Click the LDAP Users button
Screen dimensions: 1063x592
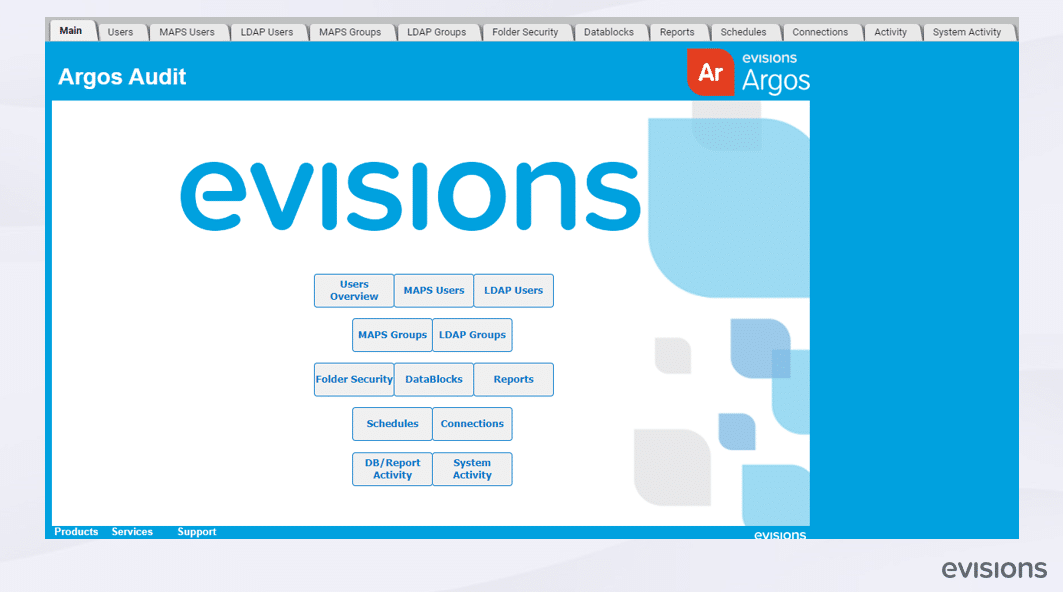coord(513,290)
